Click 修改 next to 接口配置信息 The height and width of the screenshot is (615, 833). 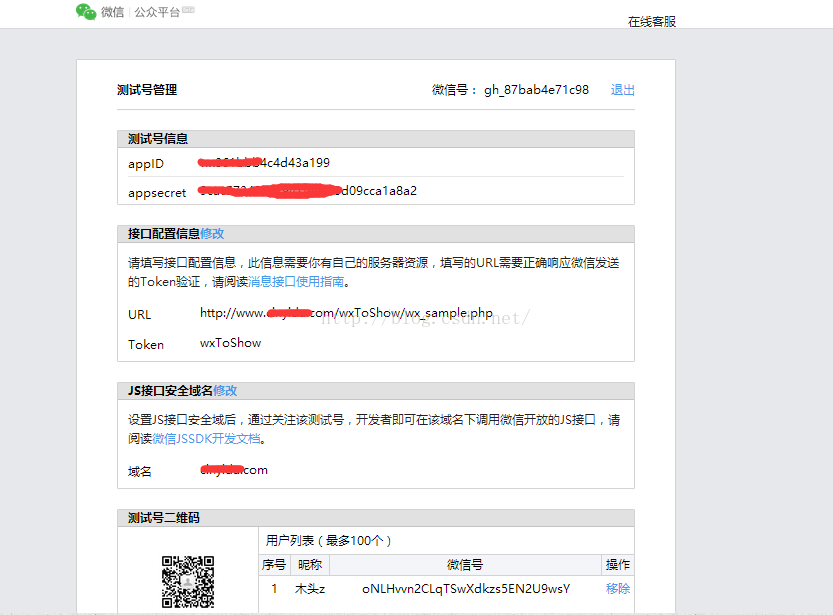pos(212,234)
